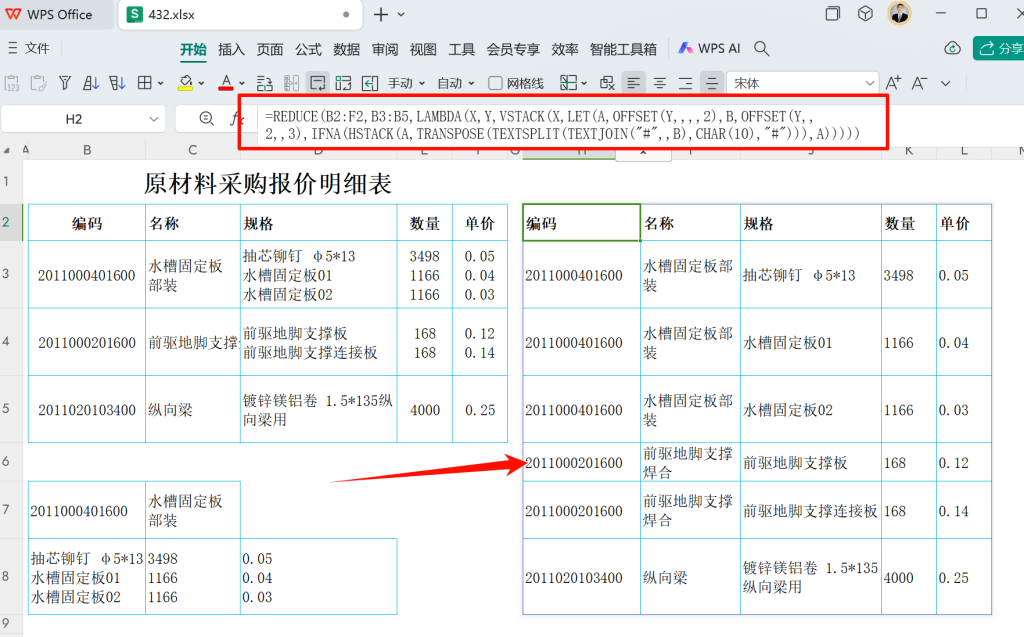The width and height of the screenshot is (1024, 637).
Task: Click the cube app center icon
Action: pos(865,14)
